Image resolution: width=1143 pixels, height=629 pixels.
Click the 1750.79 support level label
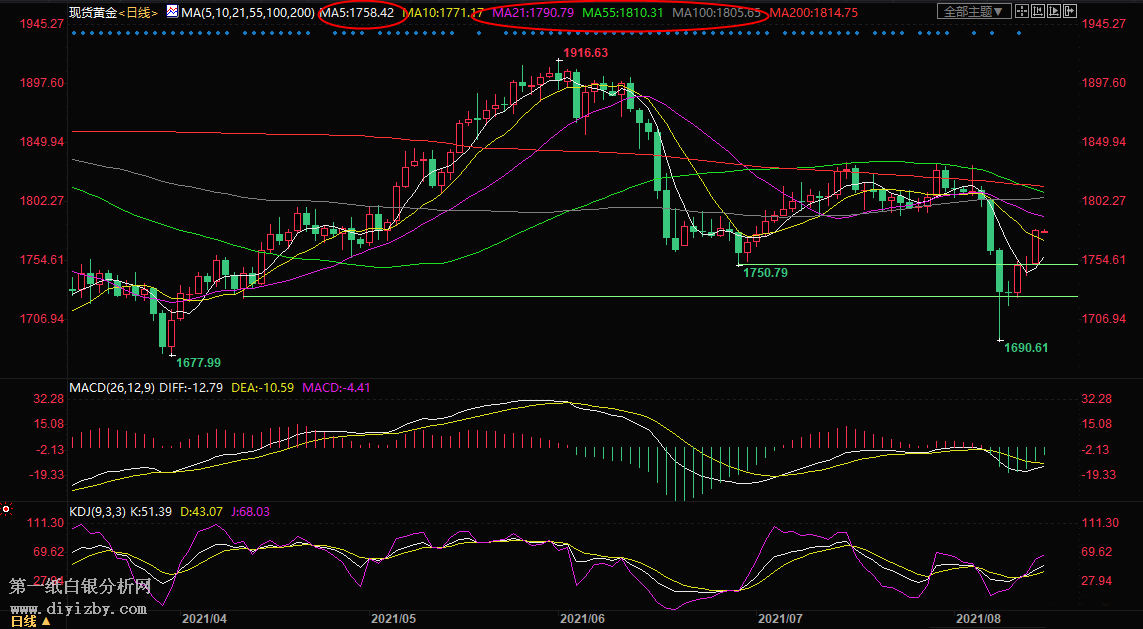point(765,272)
